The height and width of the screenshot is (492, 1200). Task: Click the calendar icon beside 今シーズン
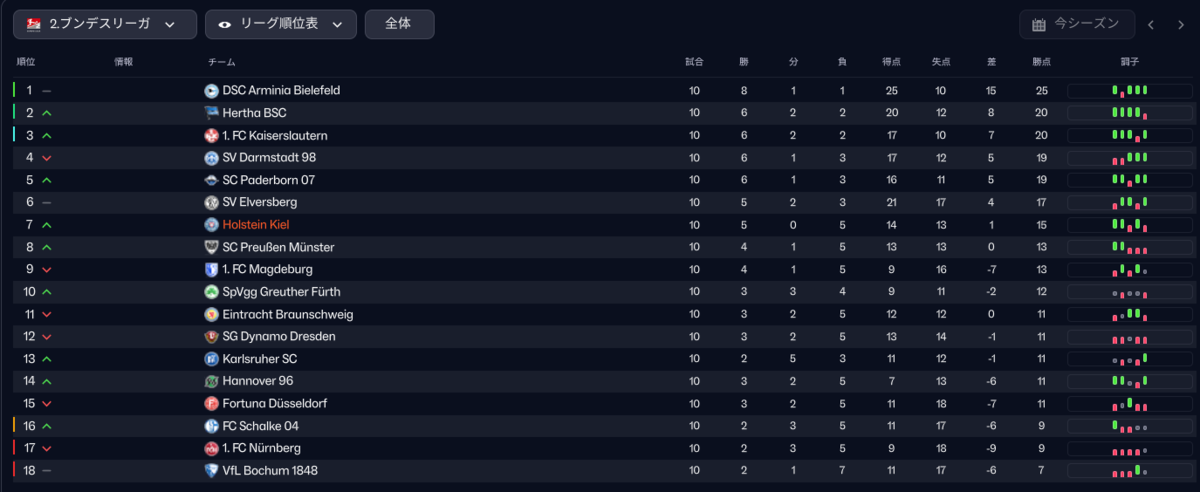[1039, 24]
